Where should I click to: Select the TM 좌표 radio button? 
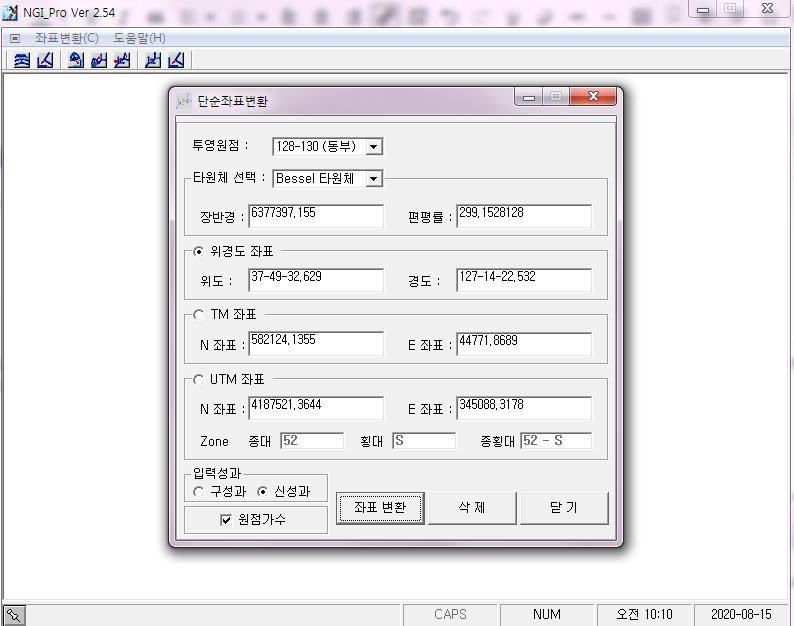click(x=198, y=315)
